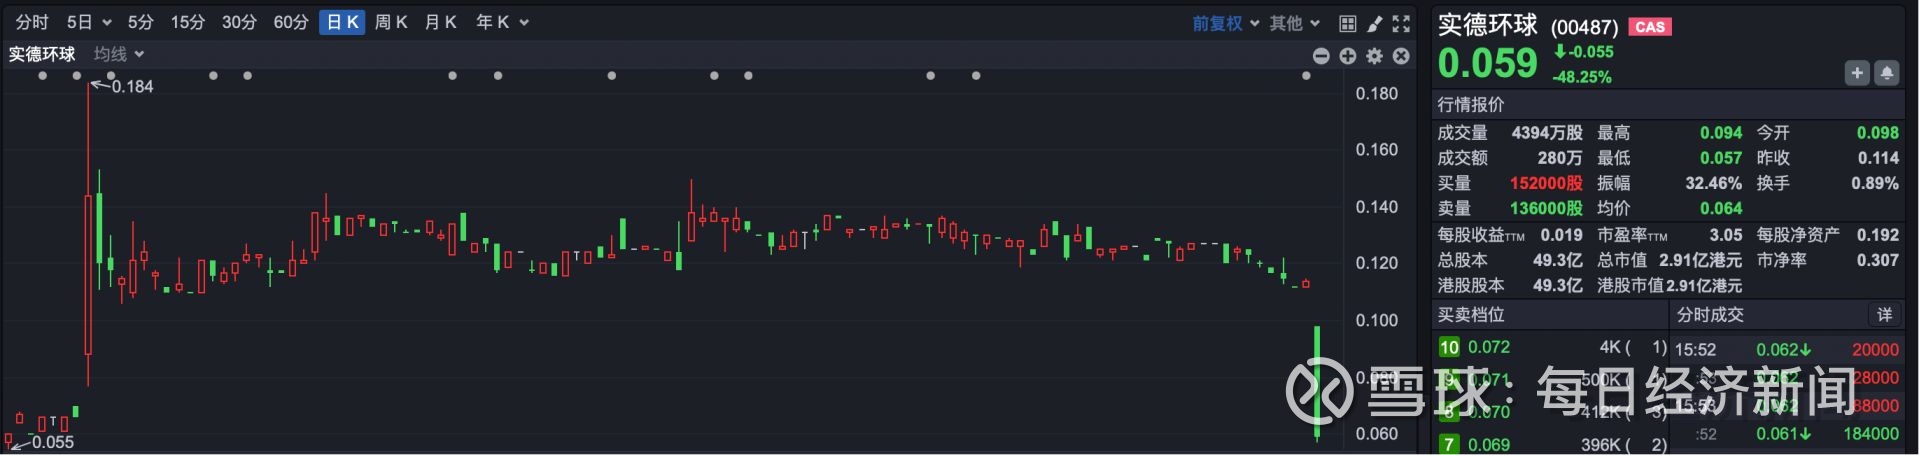
Task: Select the highlighted 日K tab
Action: pos(342,22)
